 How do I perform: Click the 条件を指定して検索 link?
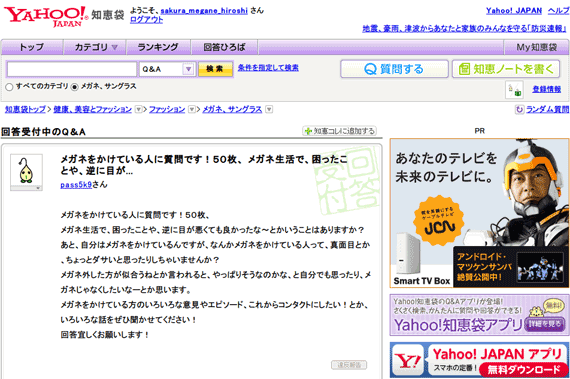point(268,68)
